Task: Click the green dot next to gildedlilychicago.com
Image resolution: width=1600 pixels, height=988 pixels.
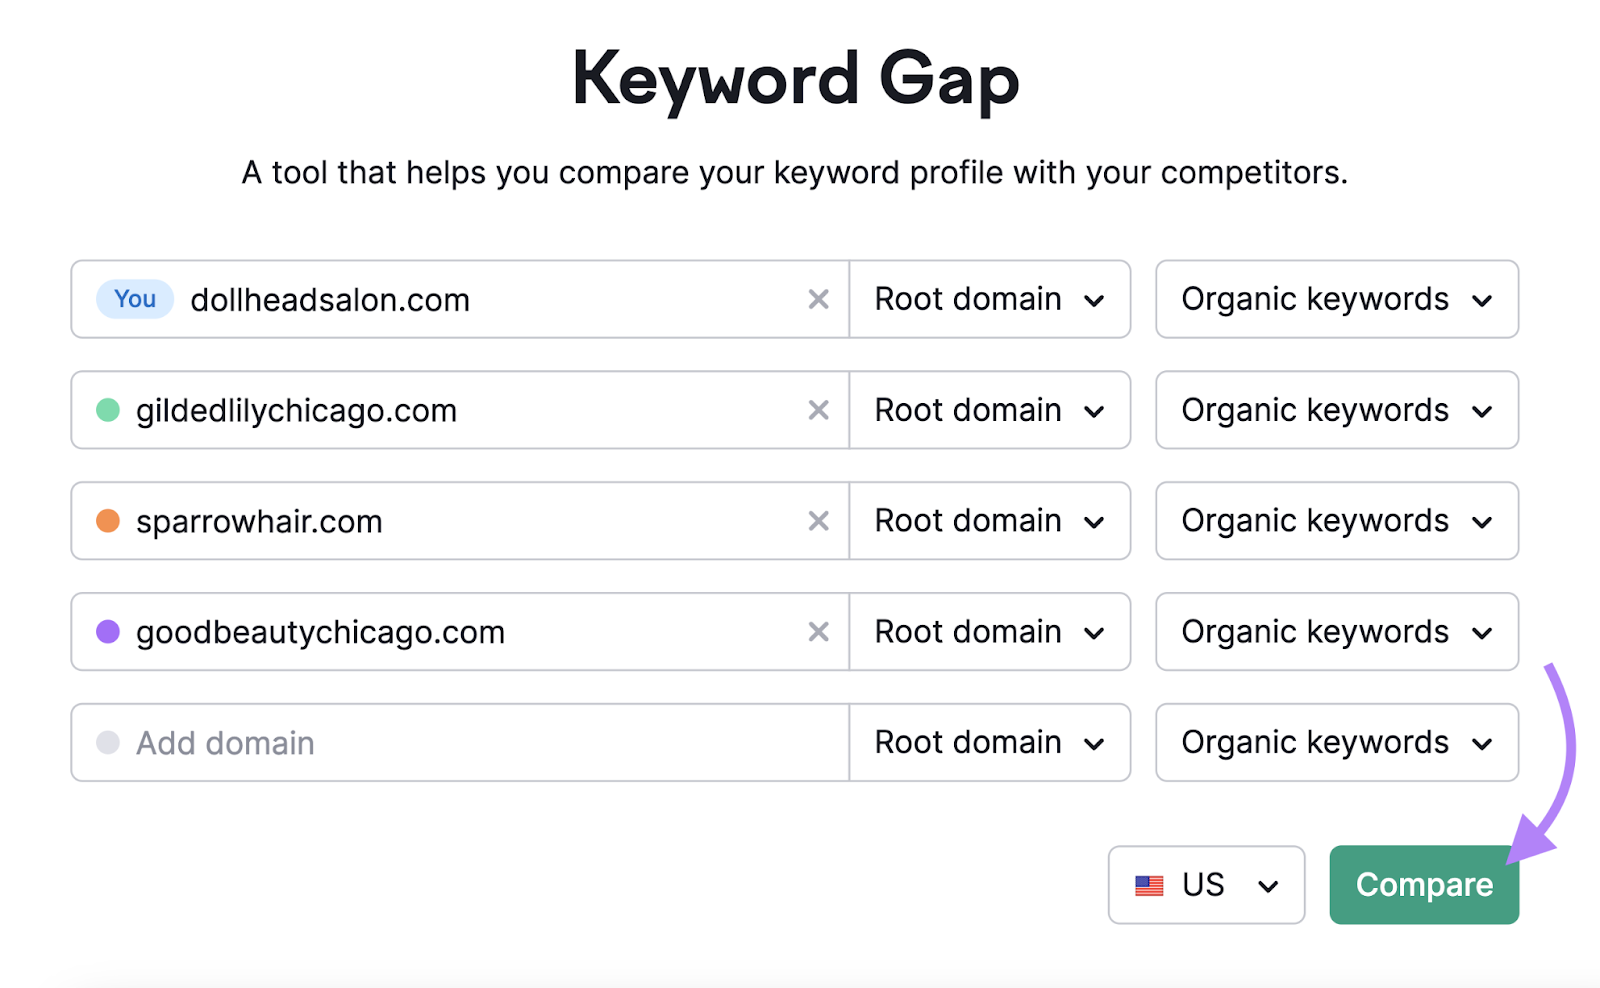Action: 107,410
